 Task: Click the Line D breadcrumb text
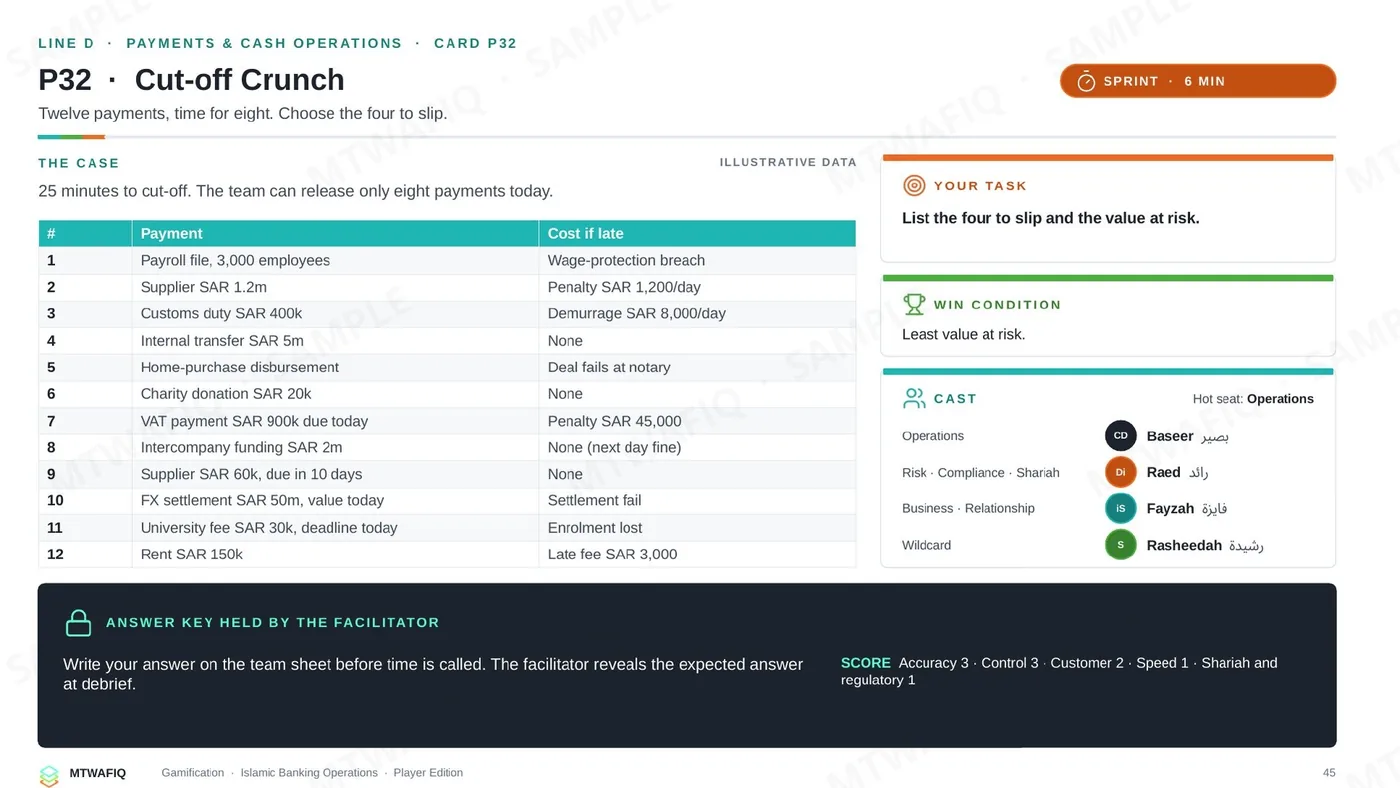pos(66,43)
